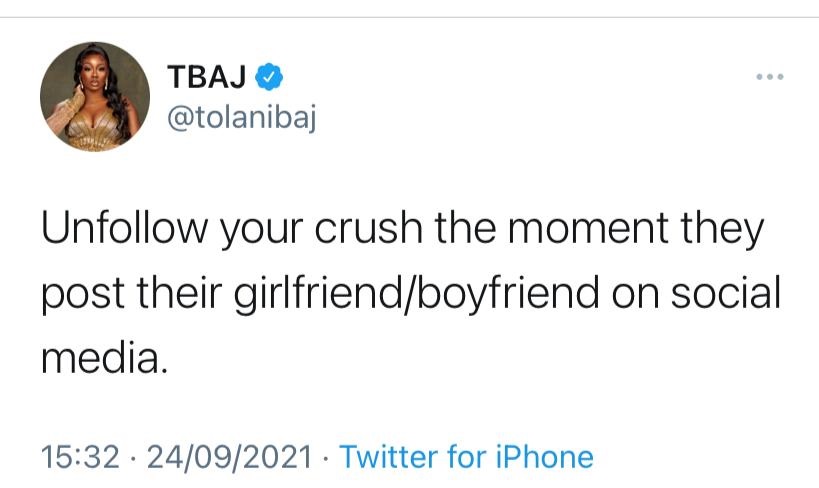Open the three-dot more options menu
Screen dimensions: 819x488
[769, 77]
